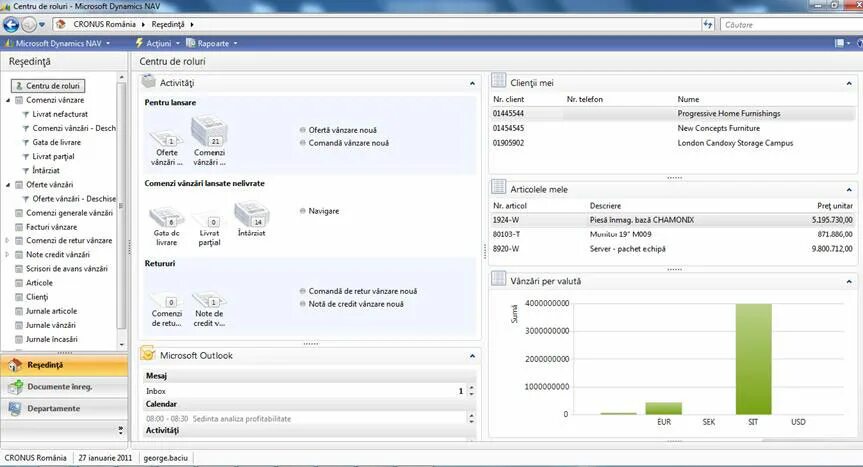The height and width of the screenshot is (467, 863).
Task: Open the Gata de livrare cue stack
Action: [166, 218]
